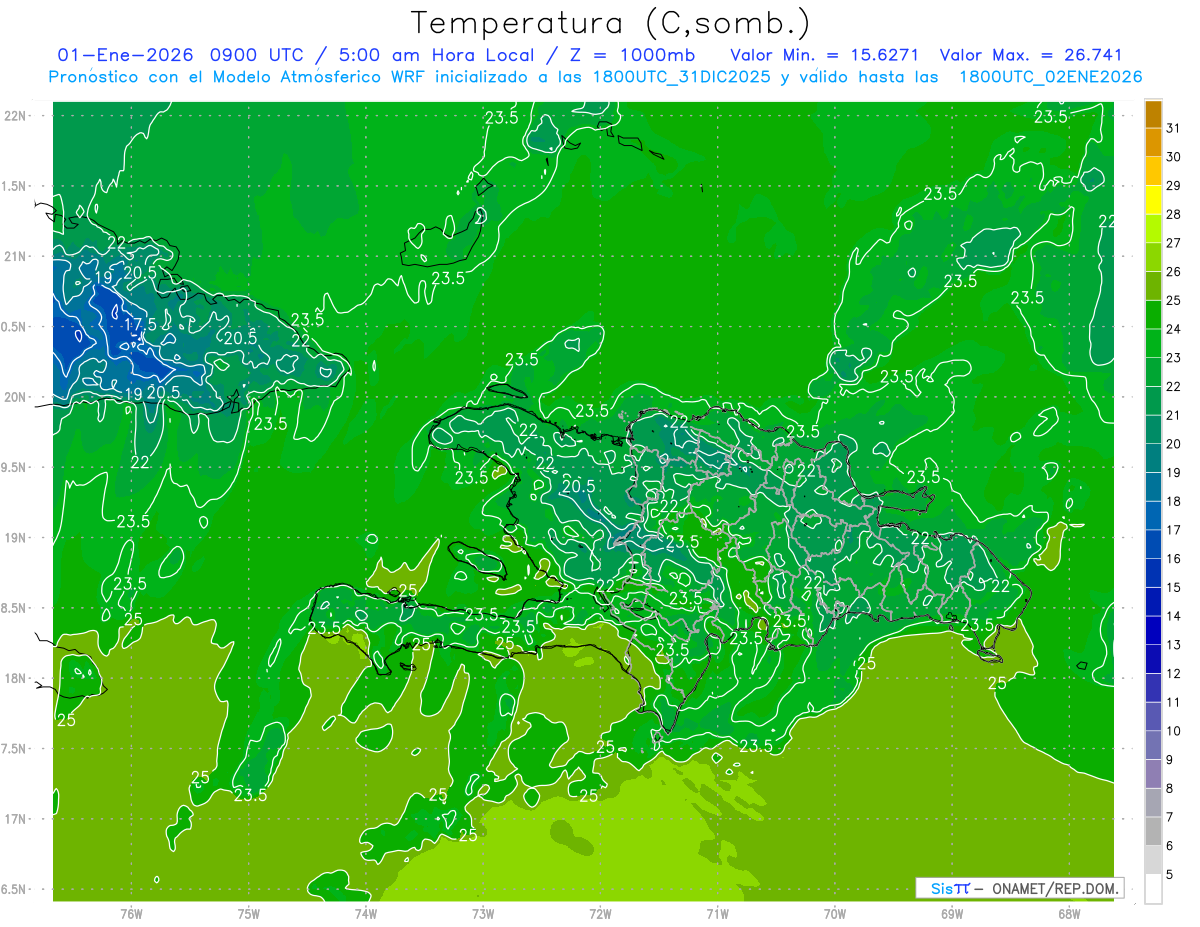Click the color legend number '20'
The image size is (1200, 927).
point(1173,444)
